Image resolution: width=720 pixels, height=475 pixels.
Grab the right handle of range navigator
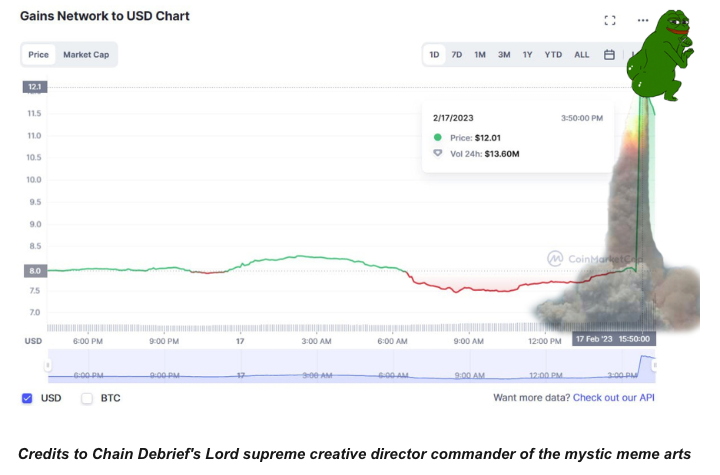pos(655,366)
